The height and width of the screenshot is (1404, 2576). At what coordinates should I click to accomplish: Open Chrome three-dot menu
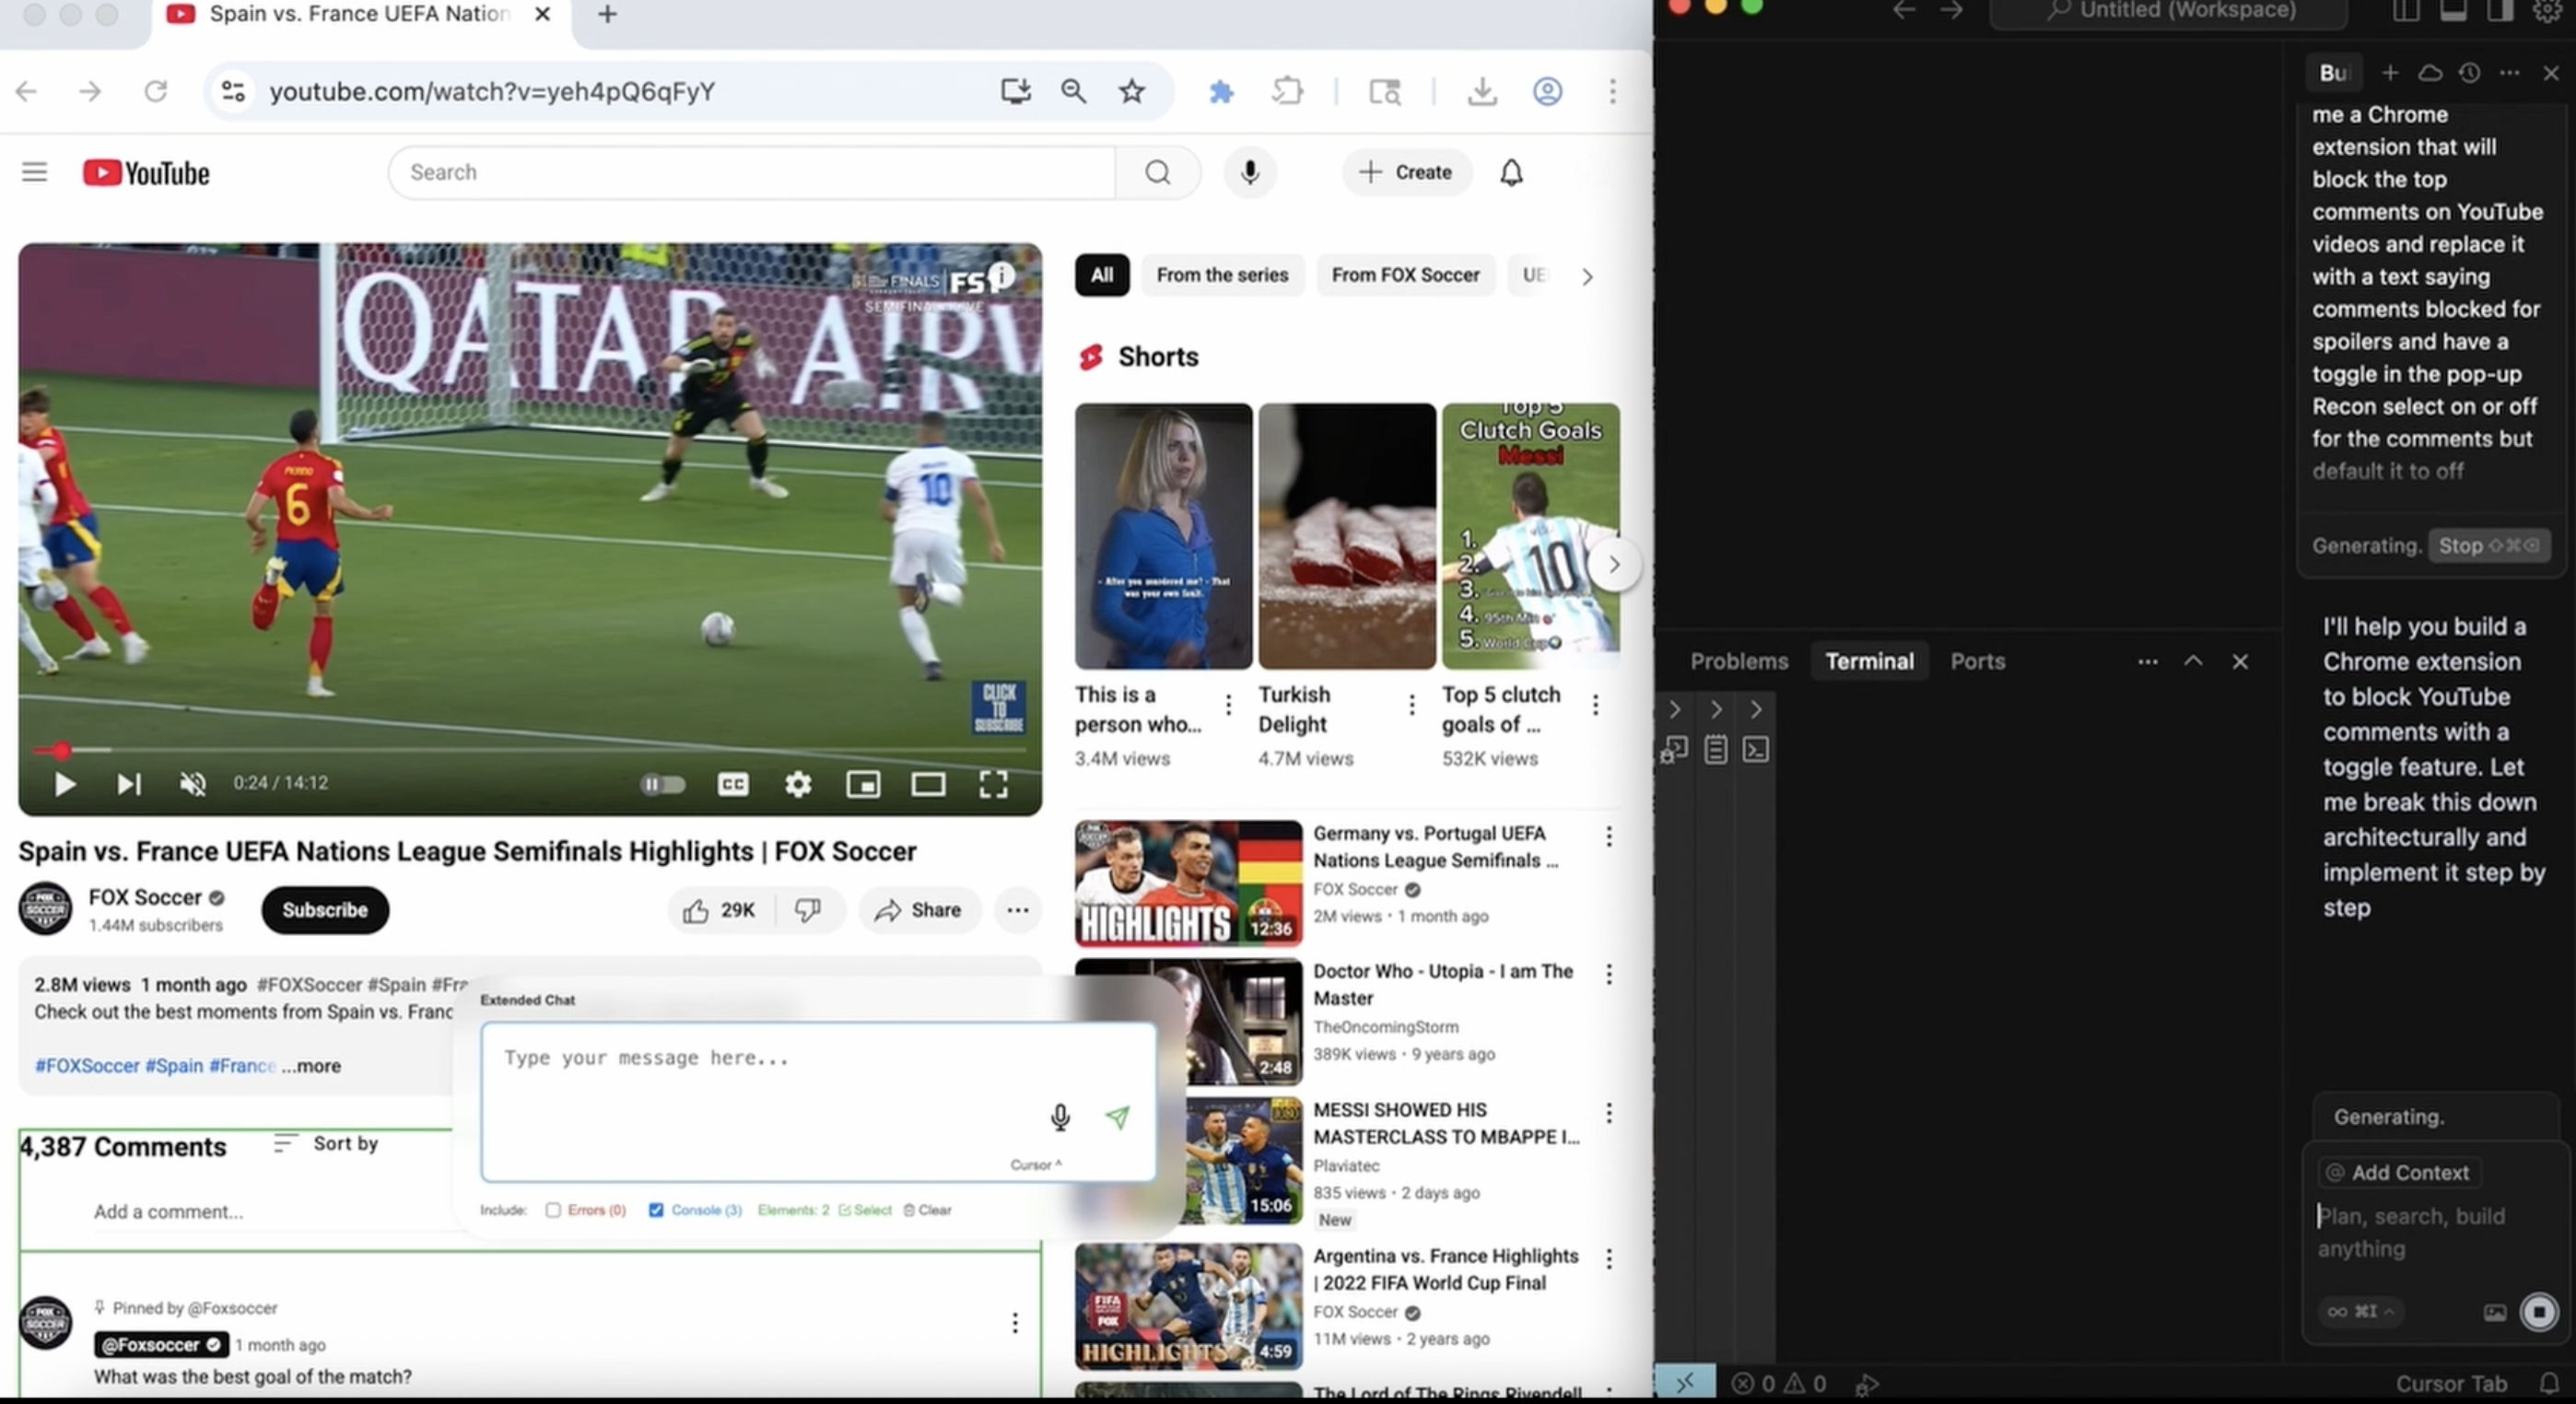click(1612, 91)
